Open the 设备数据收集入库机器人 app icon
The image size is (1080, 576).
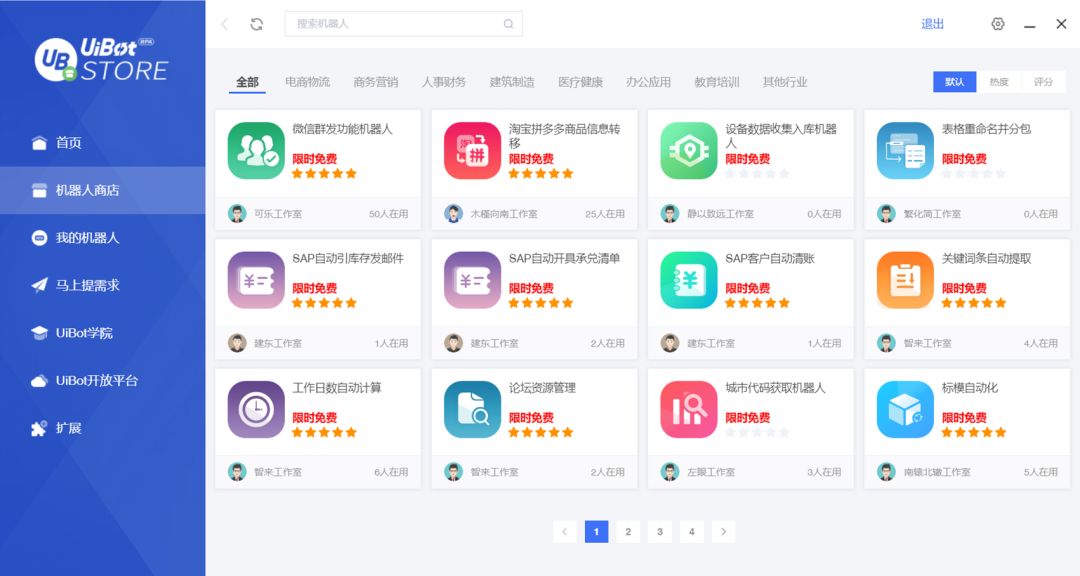pyautogui.click(x=689, y=151)
